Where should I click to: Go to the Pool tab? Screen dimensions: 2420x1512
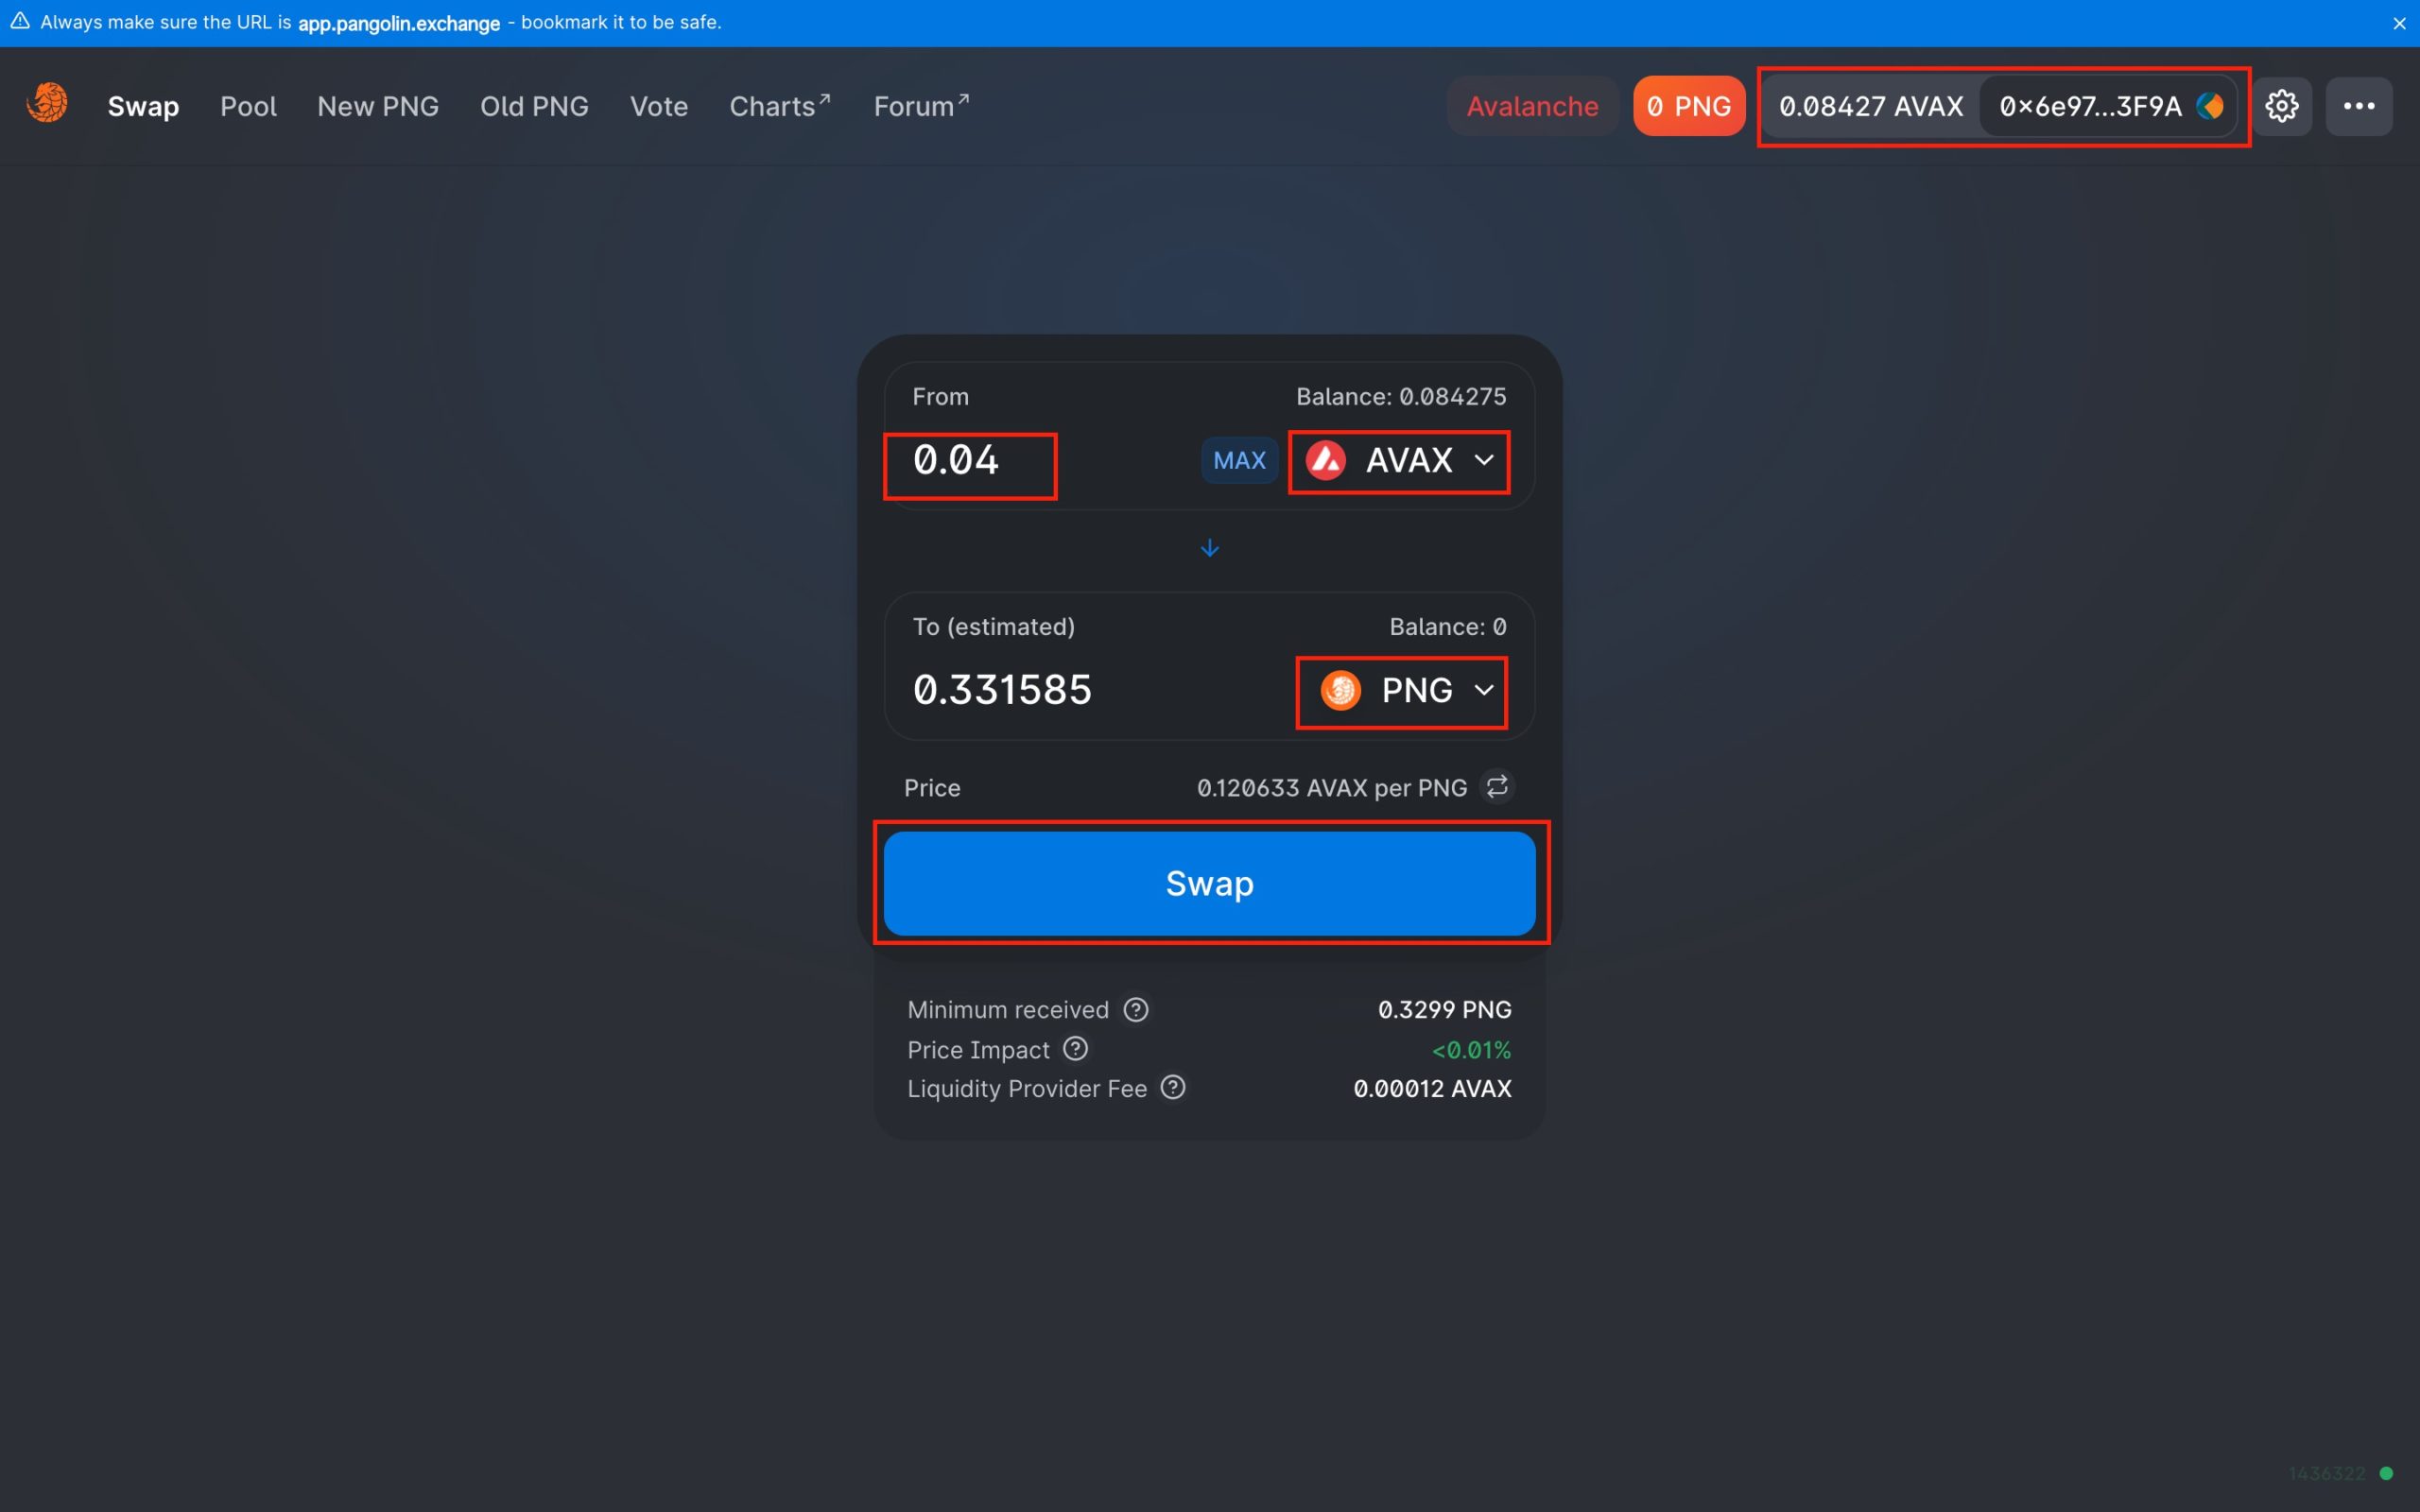pos(248,106)
